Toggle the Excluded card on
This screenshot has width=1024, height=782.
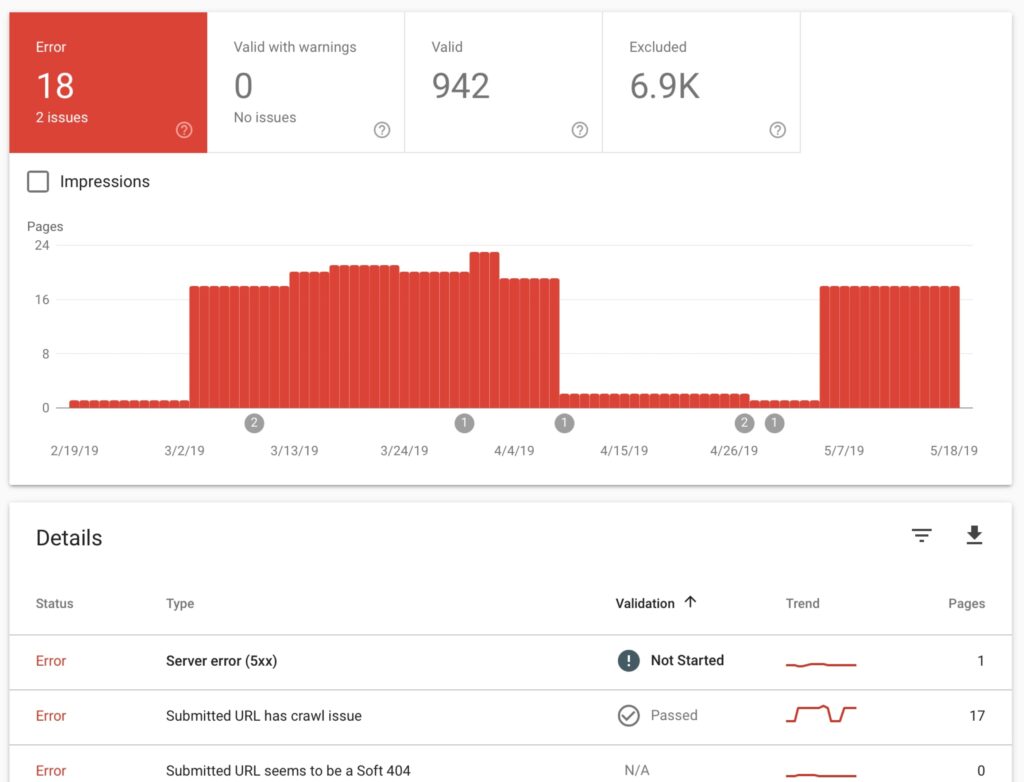coord(700,80)
